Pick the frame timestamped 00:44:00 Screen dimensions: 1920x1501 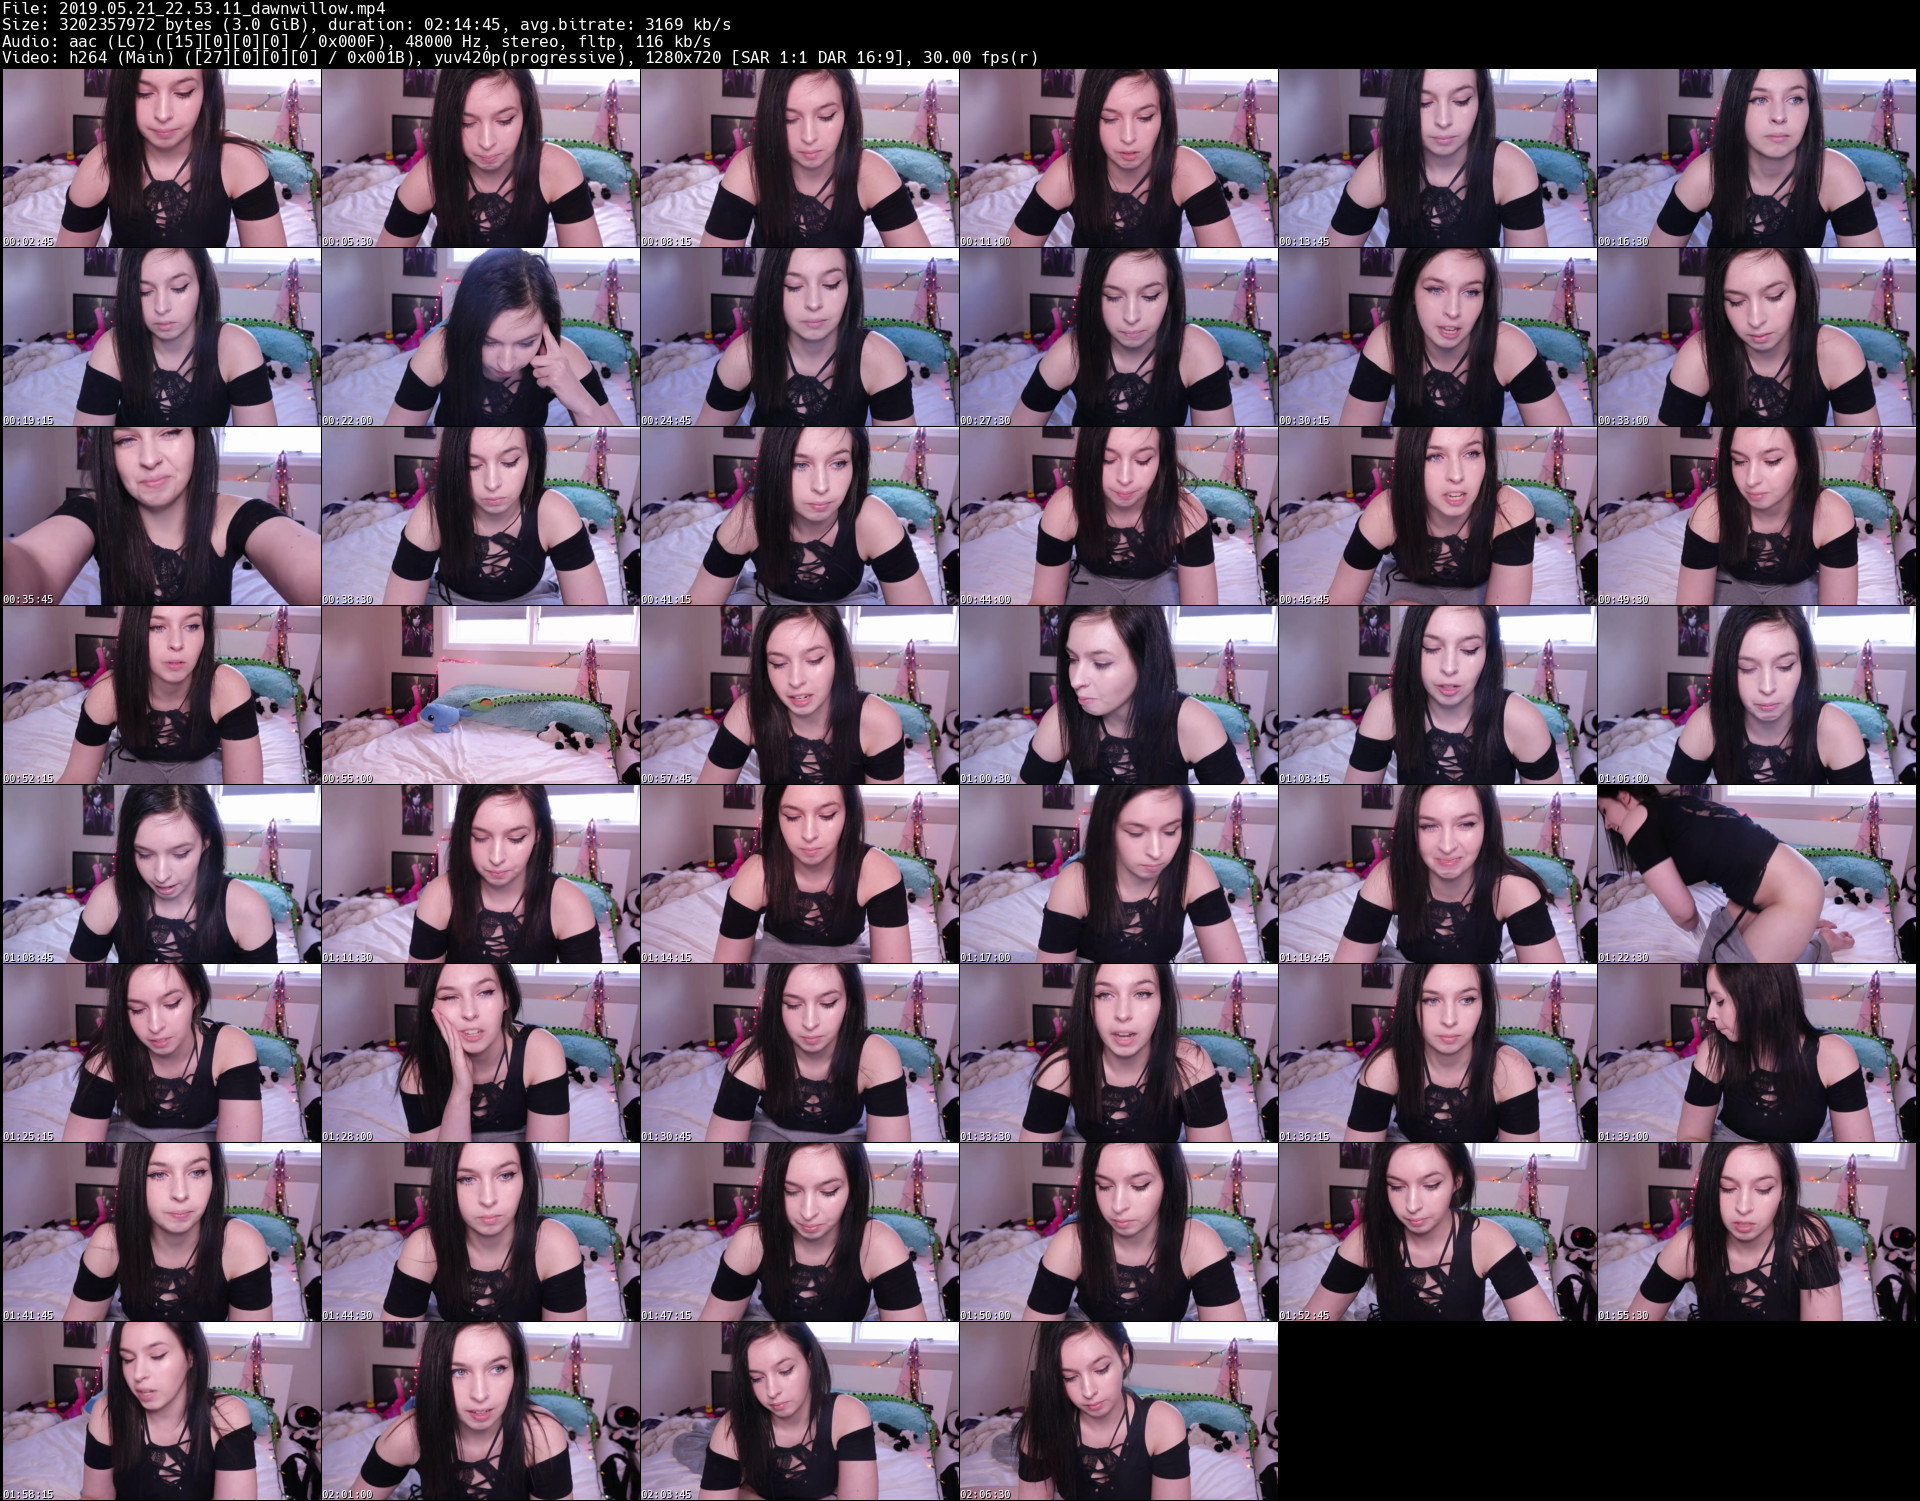pos(1118,516)
